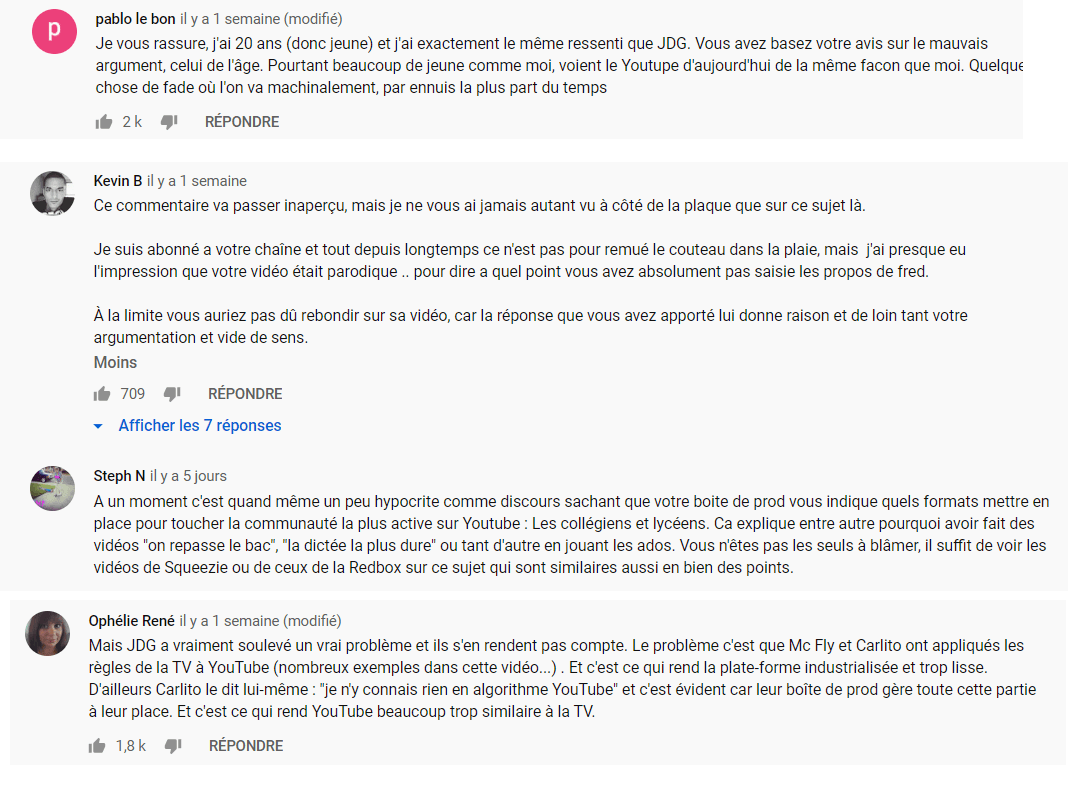Open Steph N's channel name
The width and height of the screenshot is (1072, 802).
pos(119,476)
